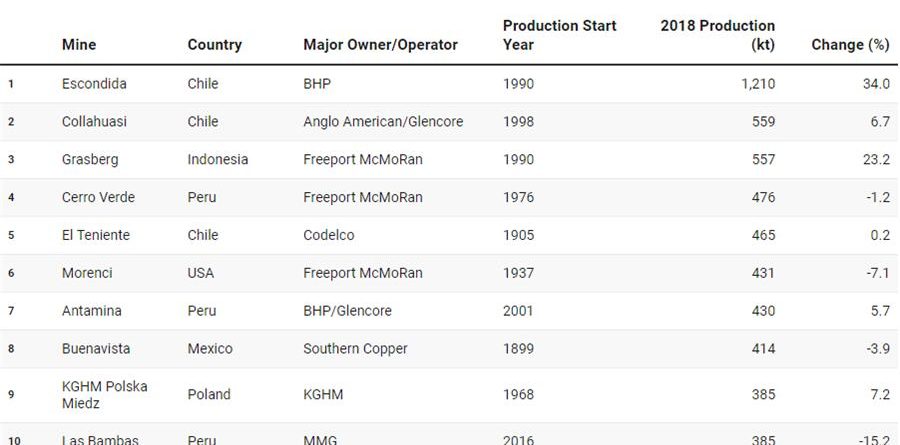
Task: Select the Grasberg row's Indonesia cell
Action: (217, 160)
